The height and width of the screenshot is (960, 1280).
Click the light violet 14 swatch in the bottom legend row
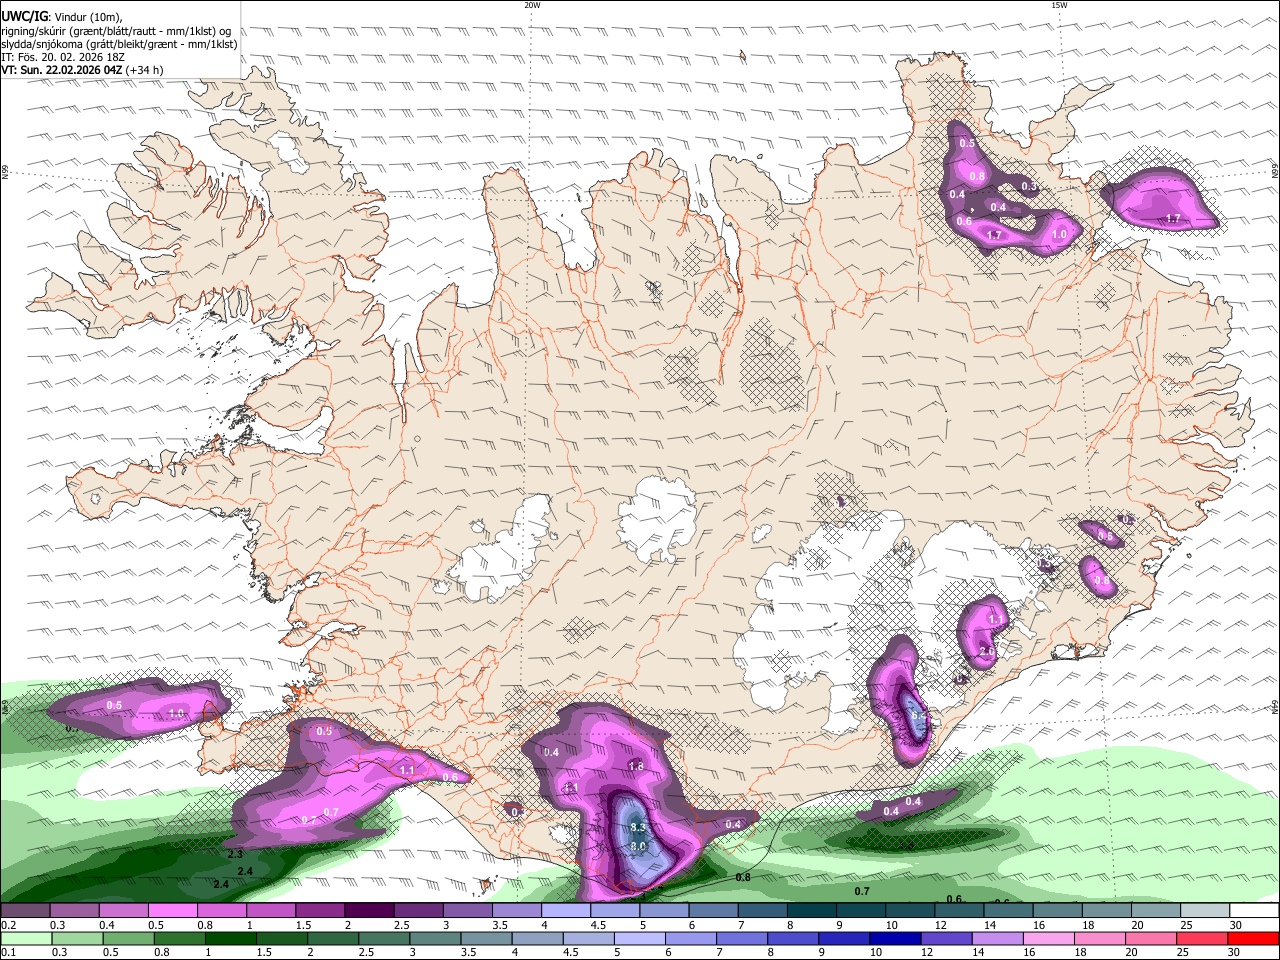point(997,939)
